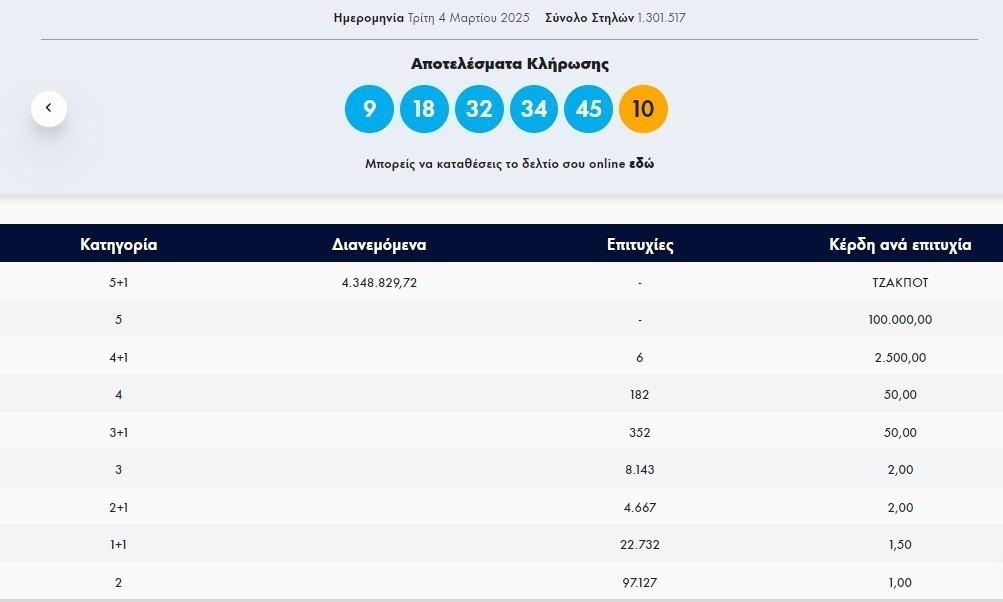This screenshot has height=602, width=1003.
Task: Select the blue ball number 32
Action: point(479,109)
